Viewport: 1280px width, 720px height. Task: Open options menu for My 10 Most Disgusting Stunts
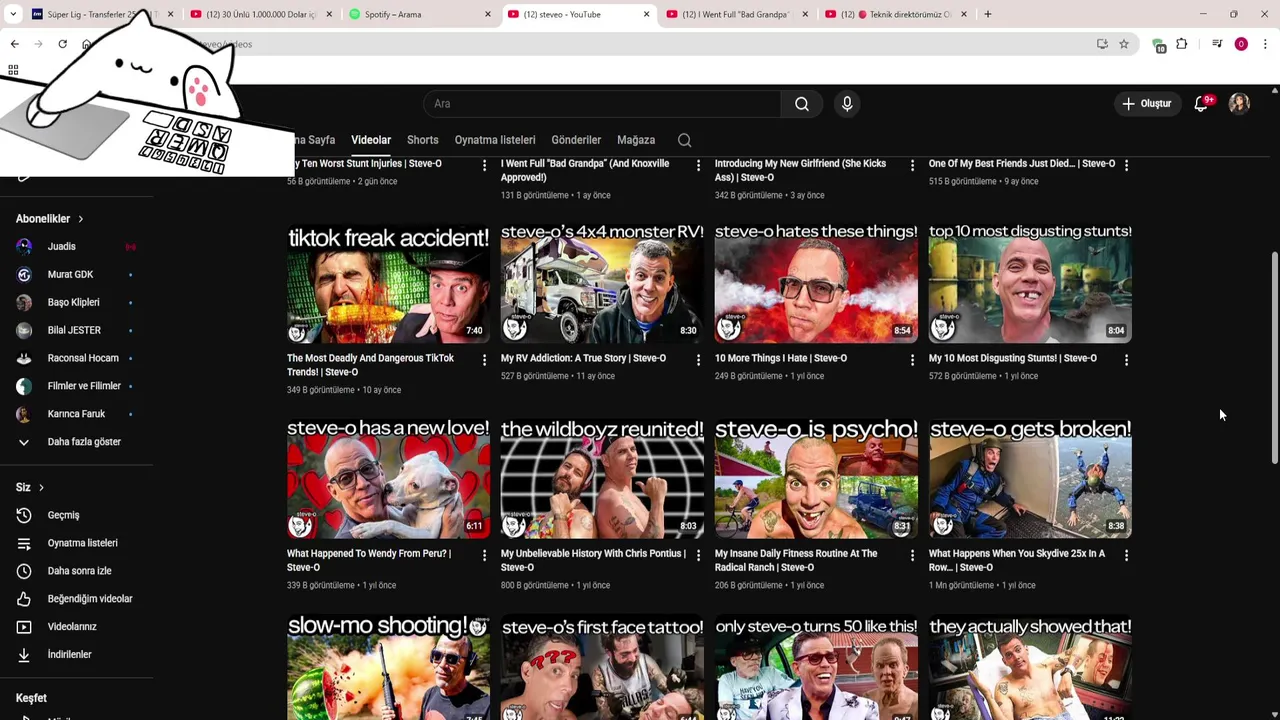tap(1126, 359)
